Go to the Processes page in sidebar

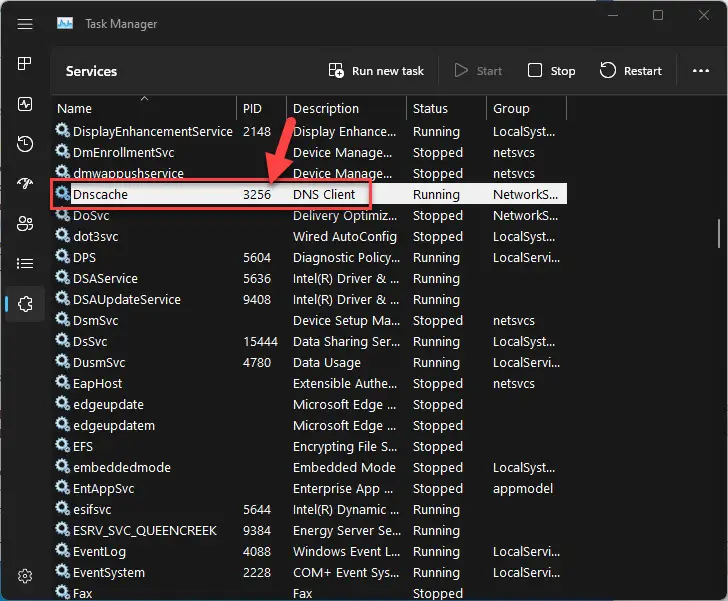pos(25,63)
